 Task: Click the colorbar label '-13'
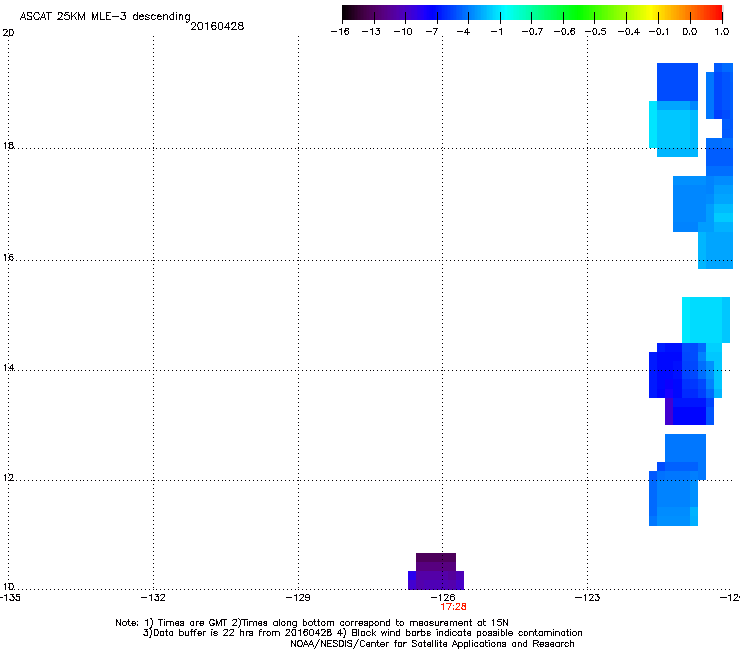371,32
